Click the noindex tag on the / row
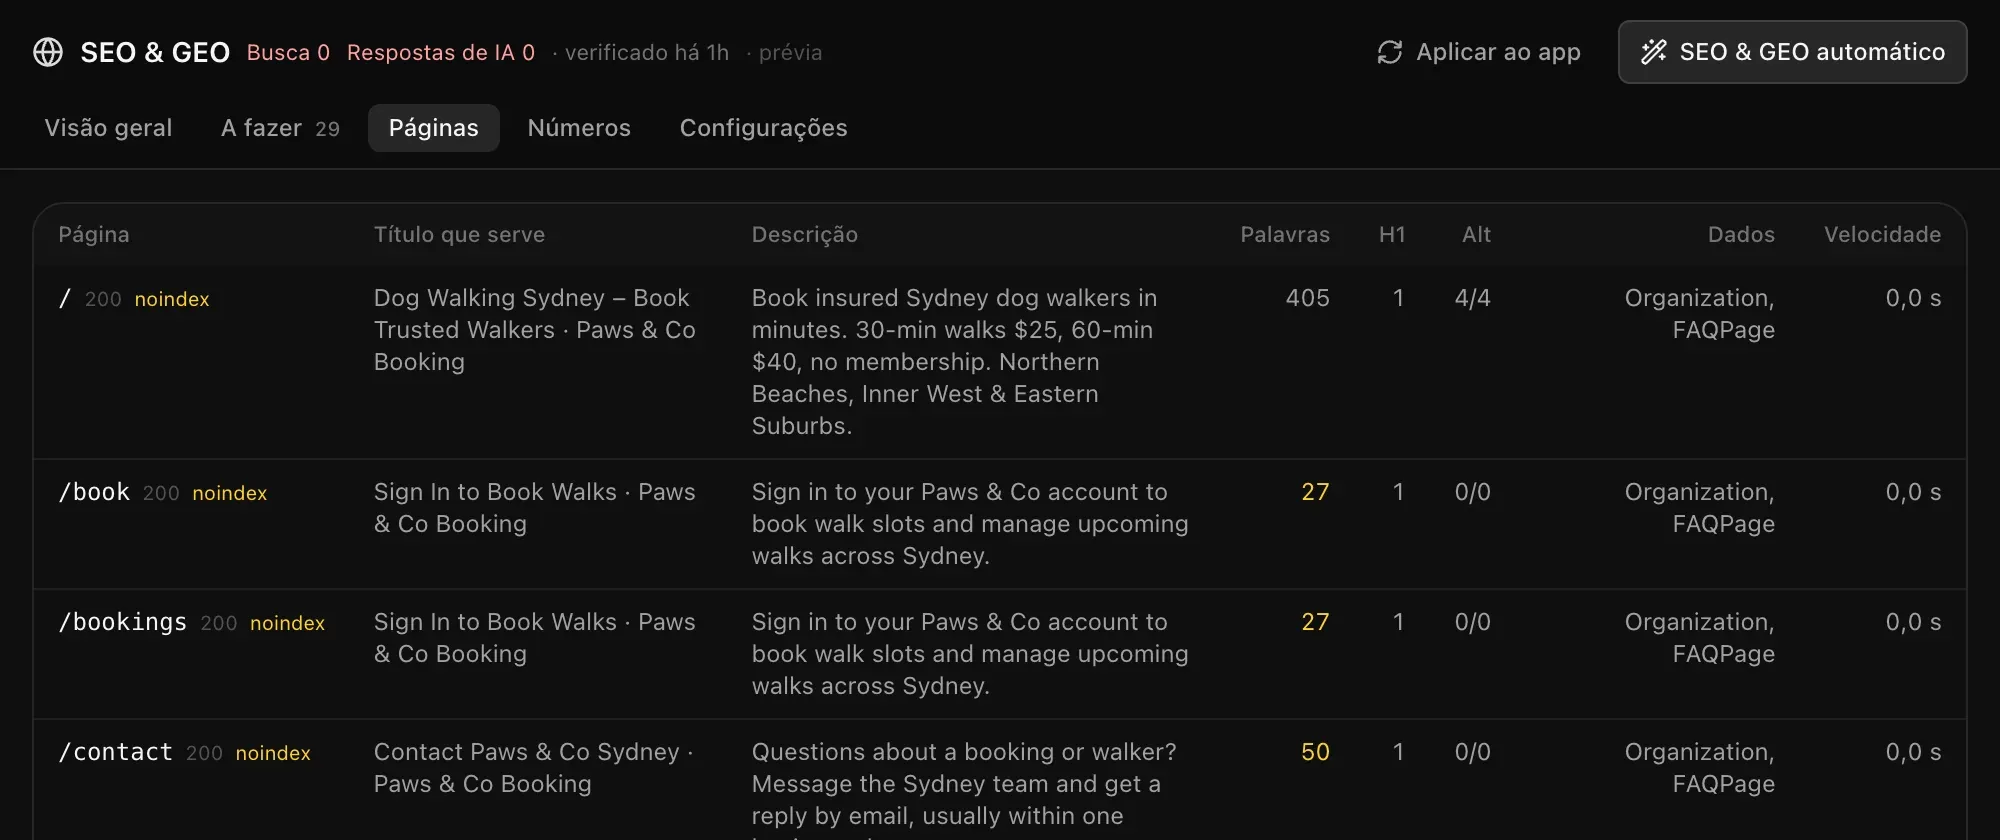Screen dimensions: 2000x840 [x=172, y=299]
